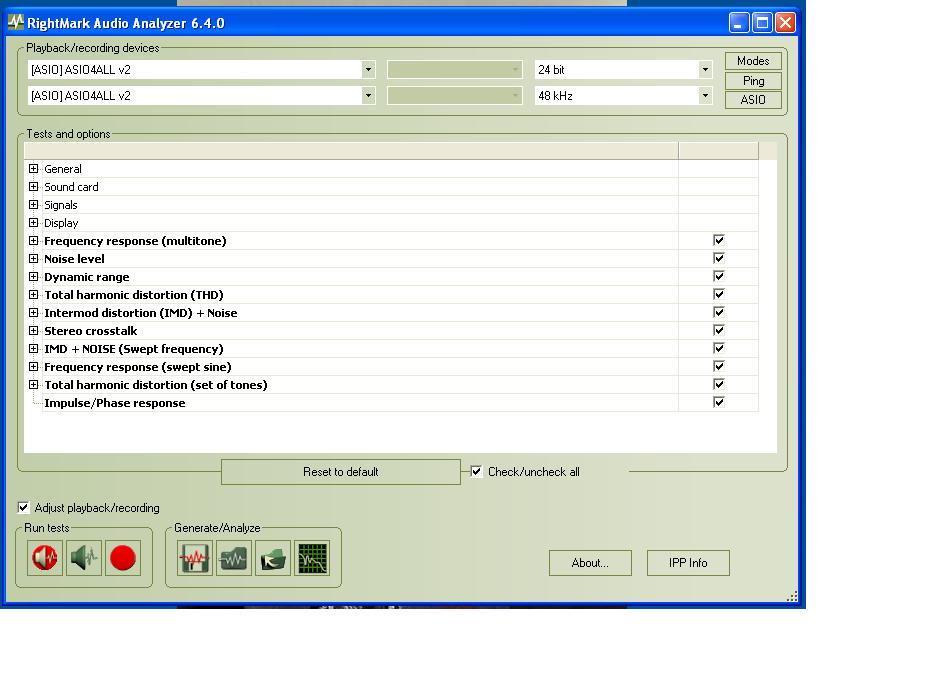
Task: Open the 24 bit depth dropdown
Action: (x=705, y=69)
